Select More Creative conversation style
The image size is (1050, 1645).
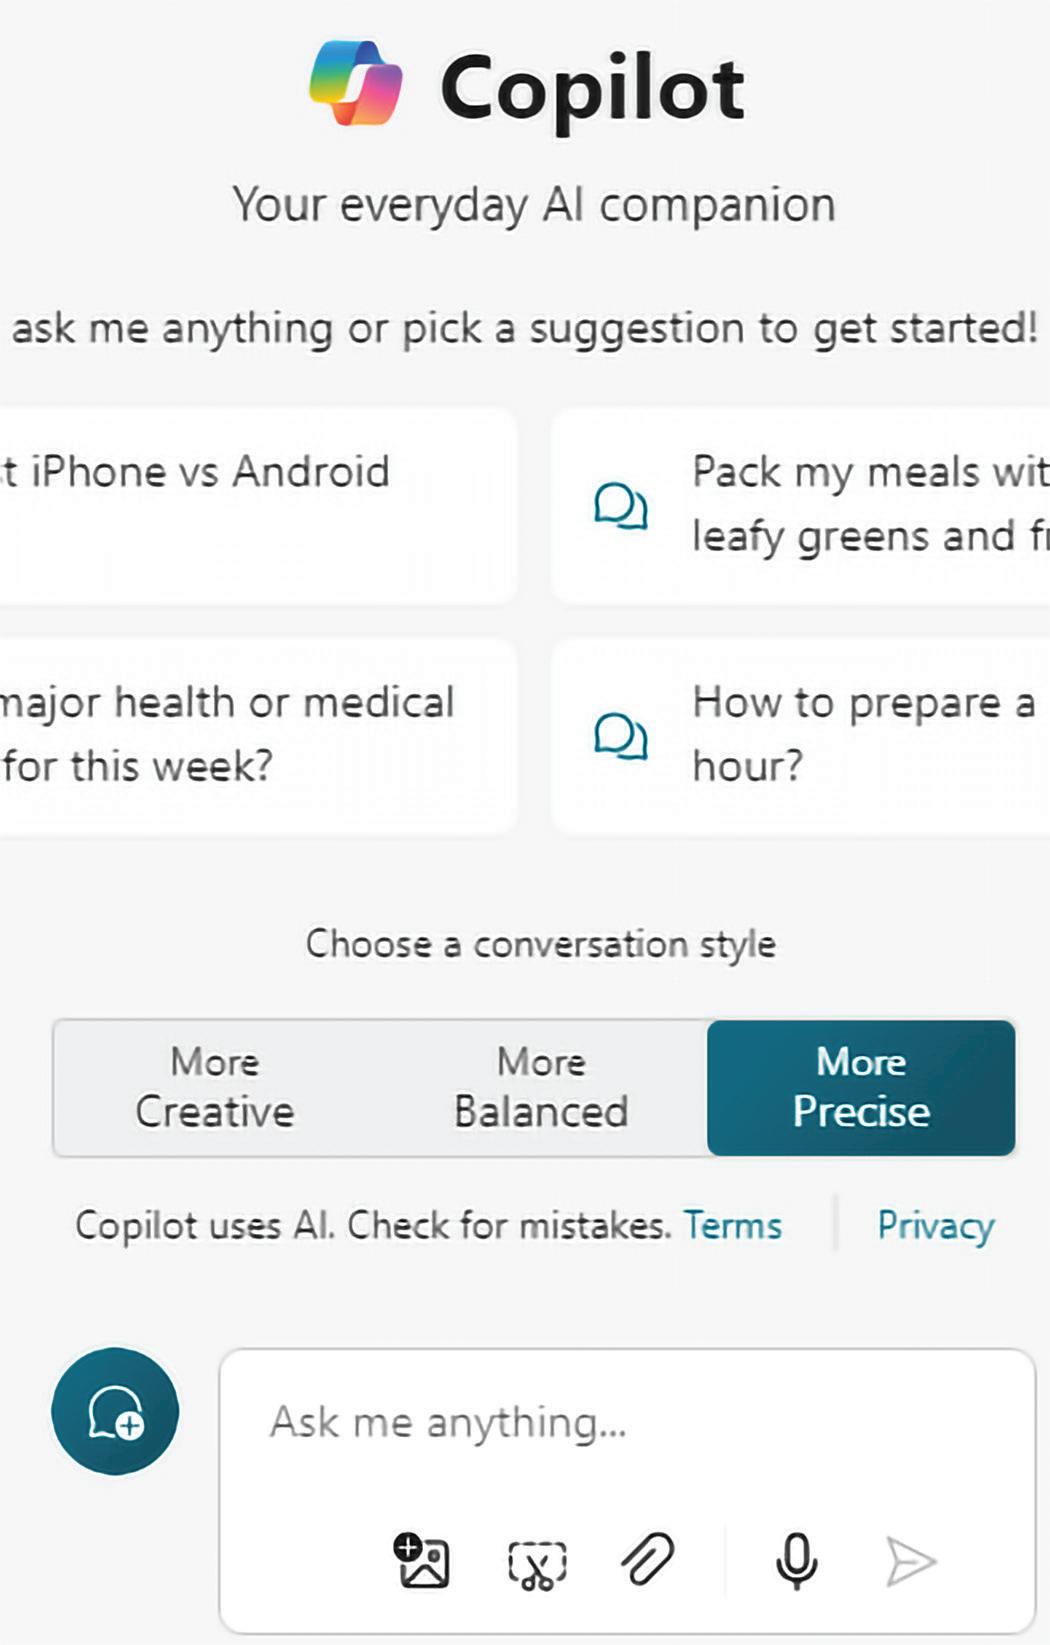(x=215, y=1088)
